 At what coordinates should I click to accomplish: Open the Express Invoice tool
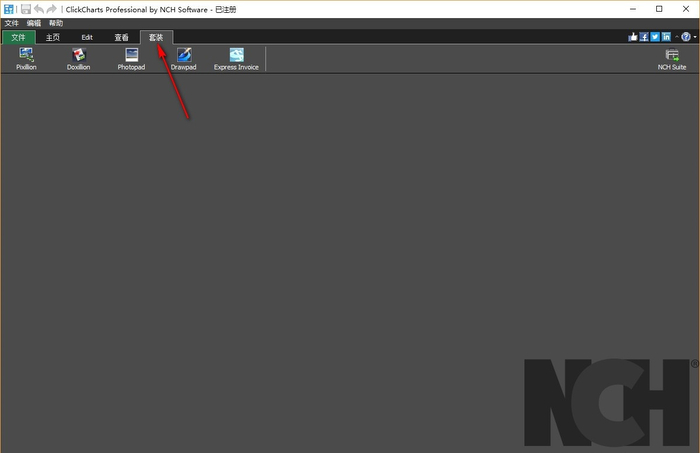[236, 58]
